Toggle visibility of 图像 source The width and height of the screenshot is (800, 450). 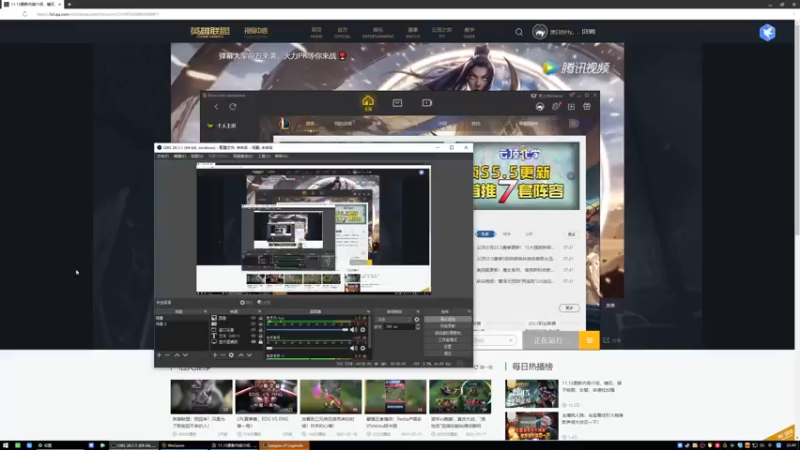[253, 318]
